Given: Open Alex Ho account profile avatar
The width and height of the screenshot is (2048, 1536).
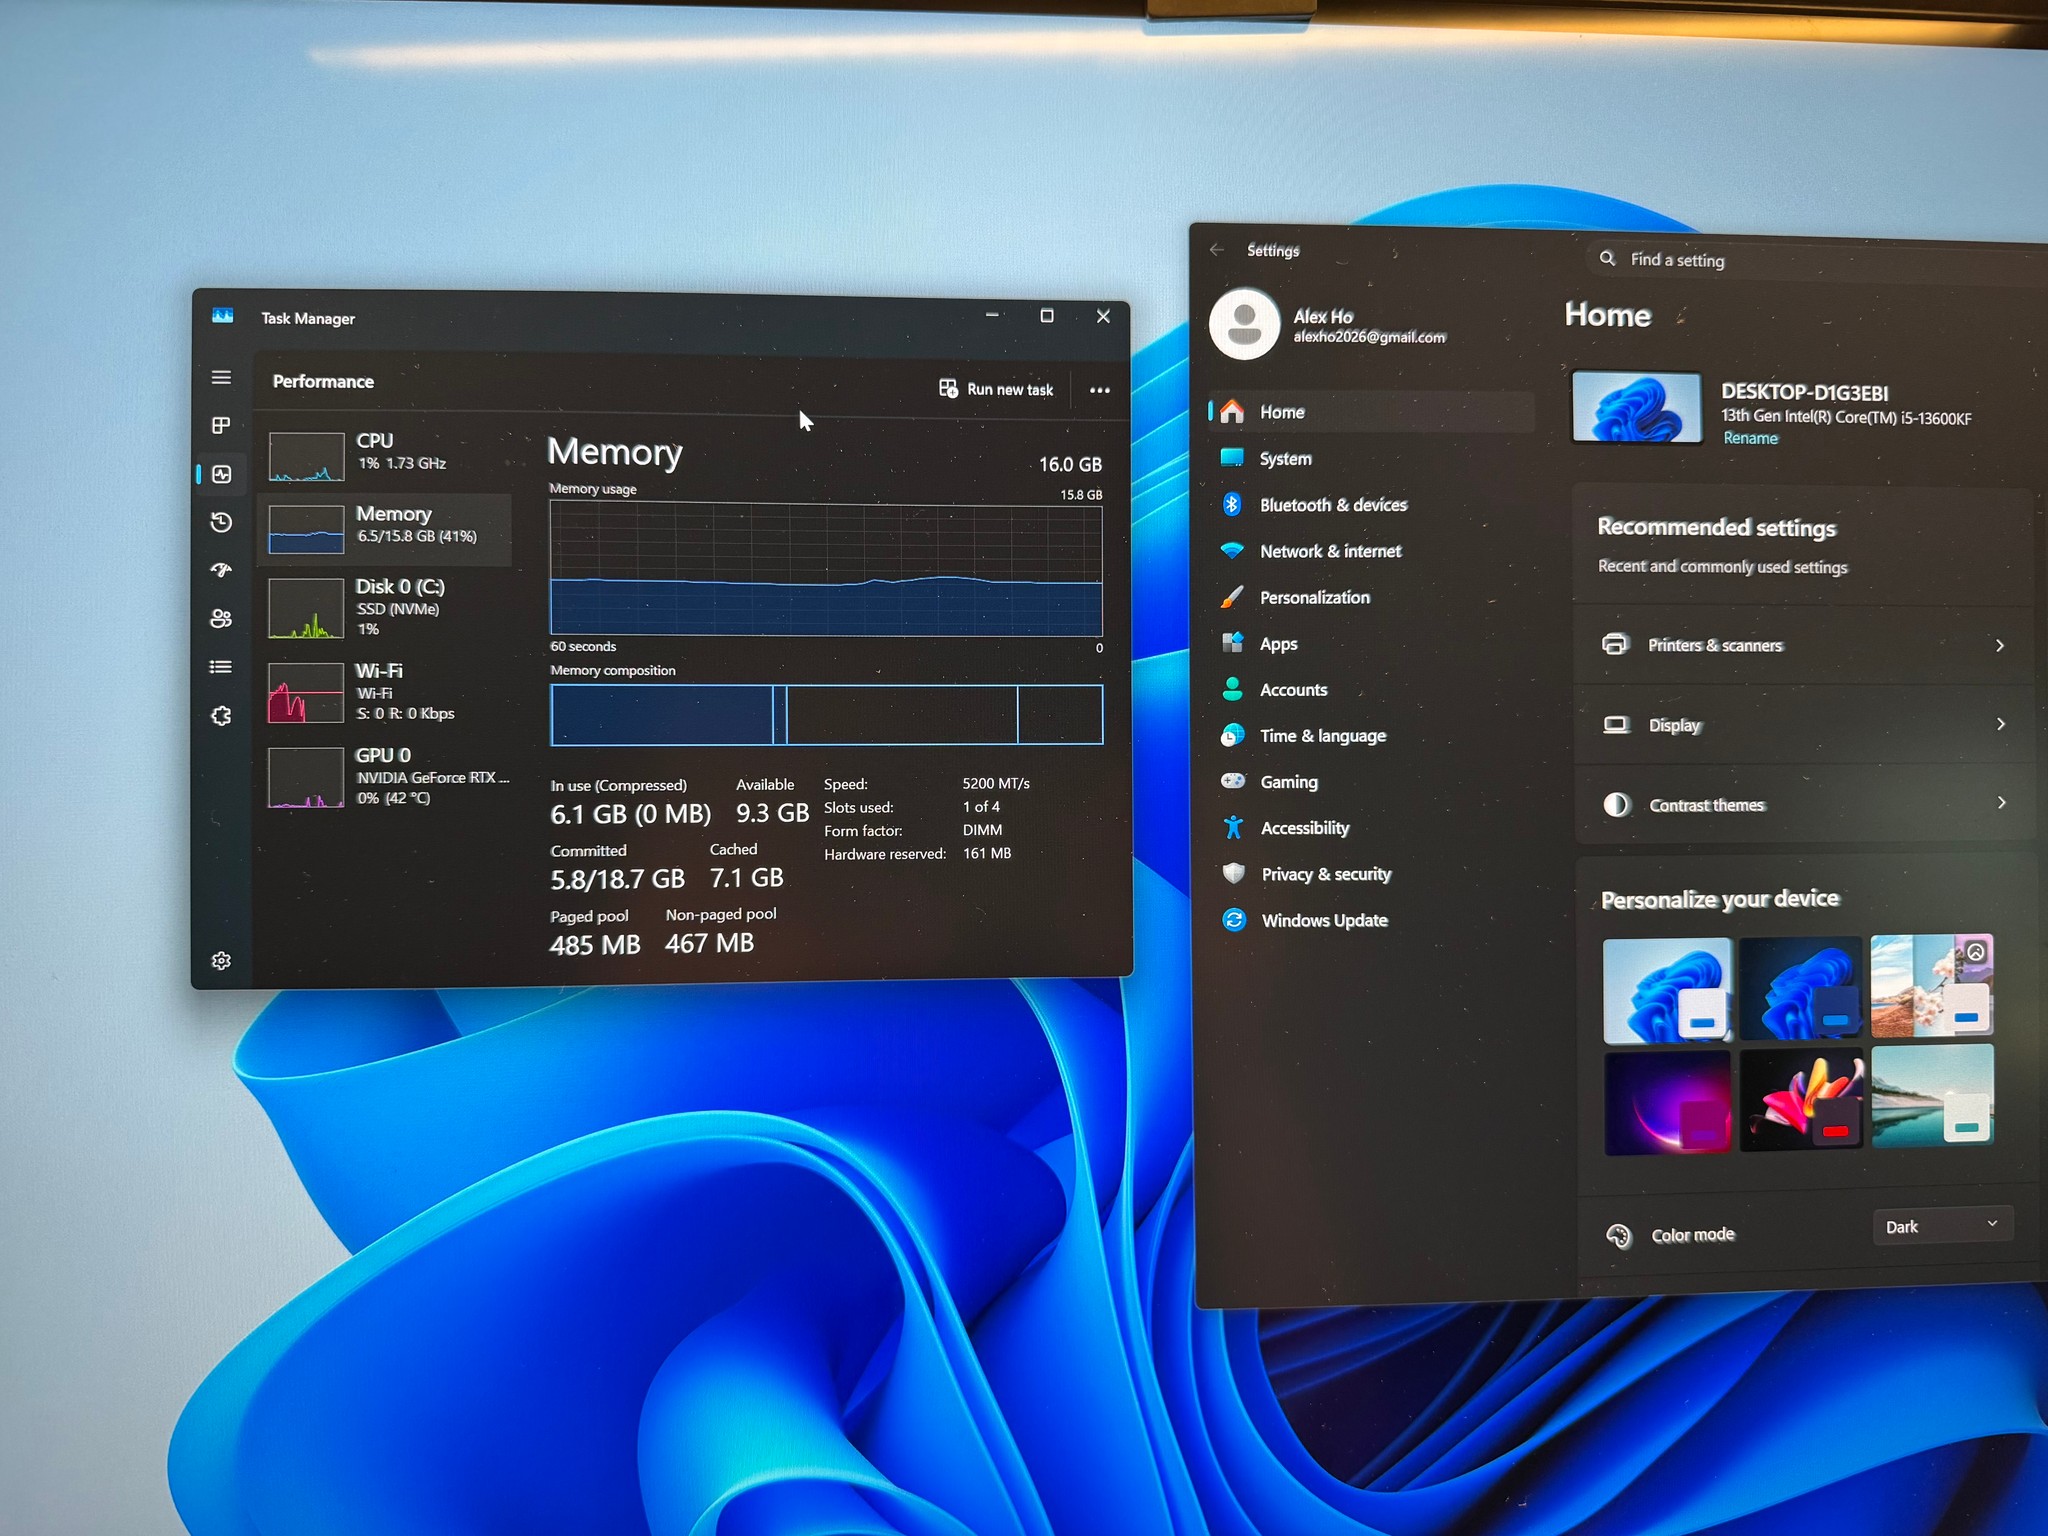Looking at the screenshot, I should point(1244,324).
